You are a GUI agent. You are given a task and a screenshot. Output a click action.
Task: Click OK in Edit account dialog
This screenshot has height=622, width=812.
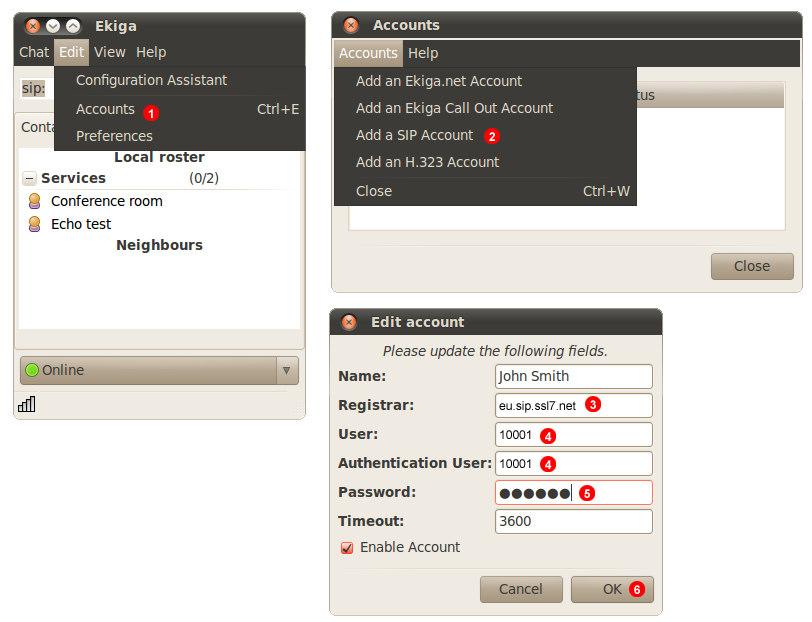tap(612, 589)
